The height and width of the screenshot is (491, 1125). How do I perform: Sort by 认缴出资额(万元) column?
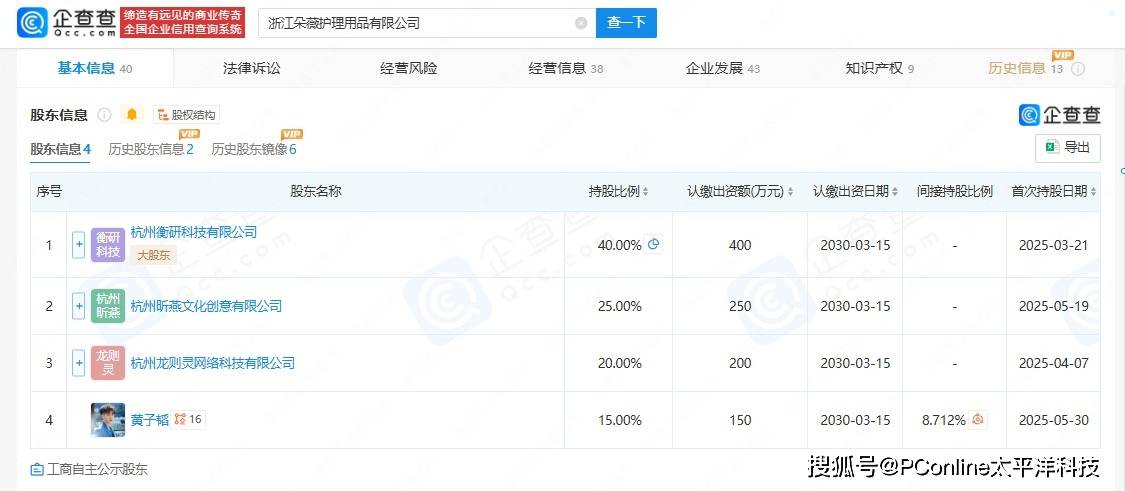(x=740, y=192)
